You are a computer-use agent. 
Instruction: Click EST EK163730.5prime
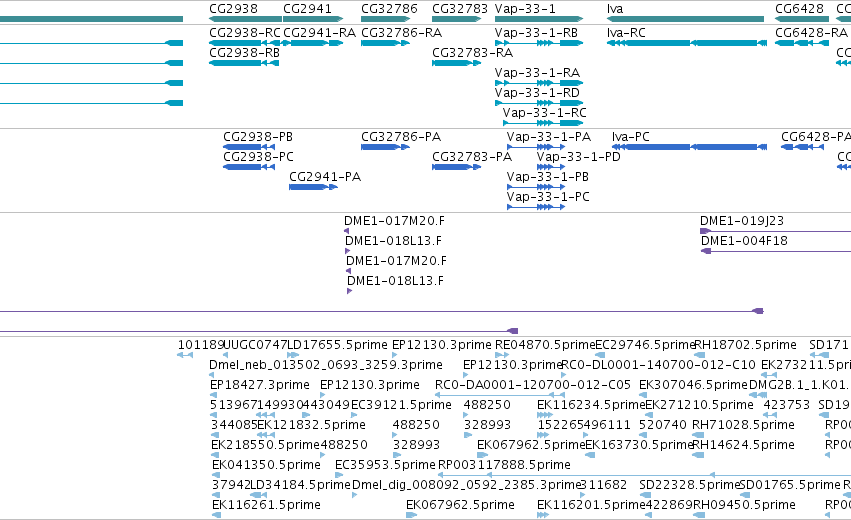(639, 445)
